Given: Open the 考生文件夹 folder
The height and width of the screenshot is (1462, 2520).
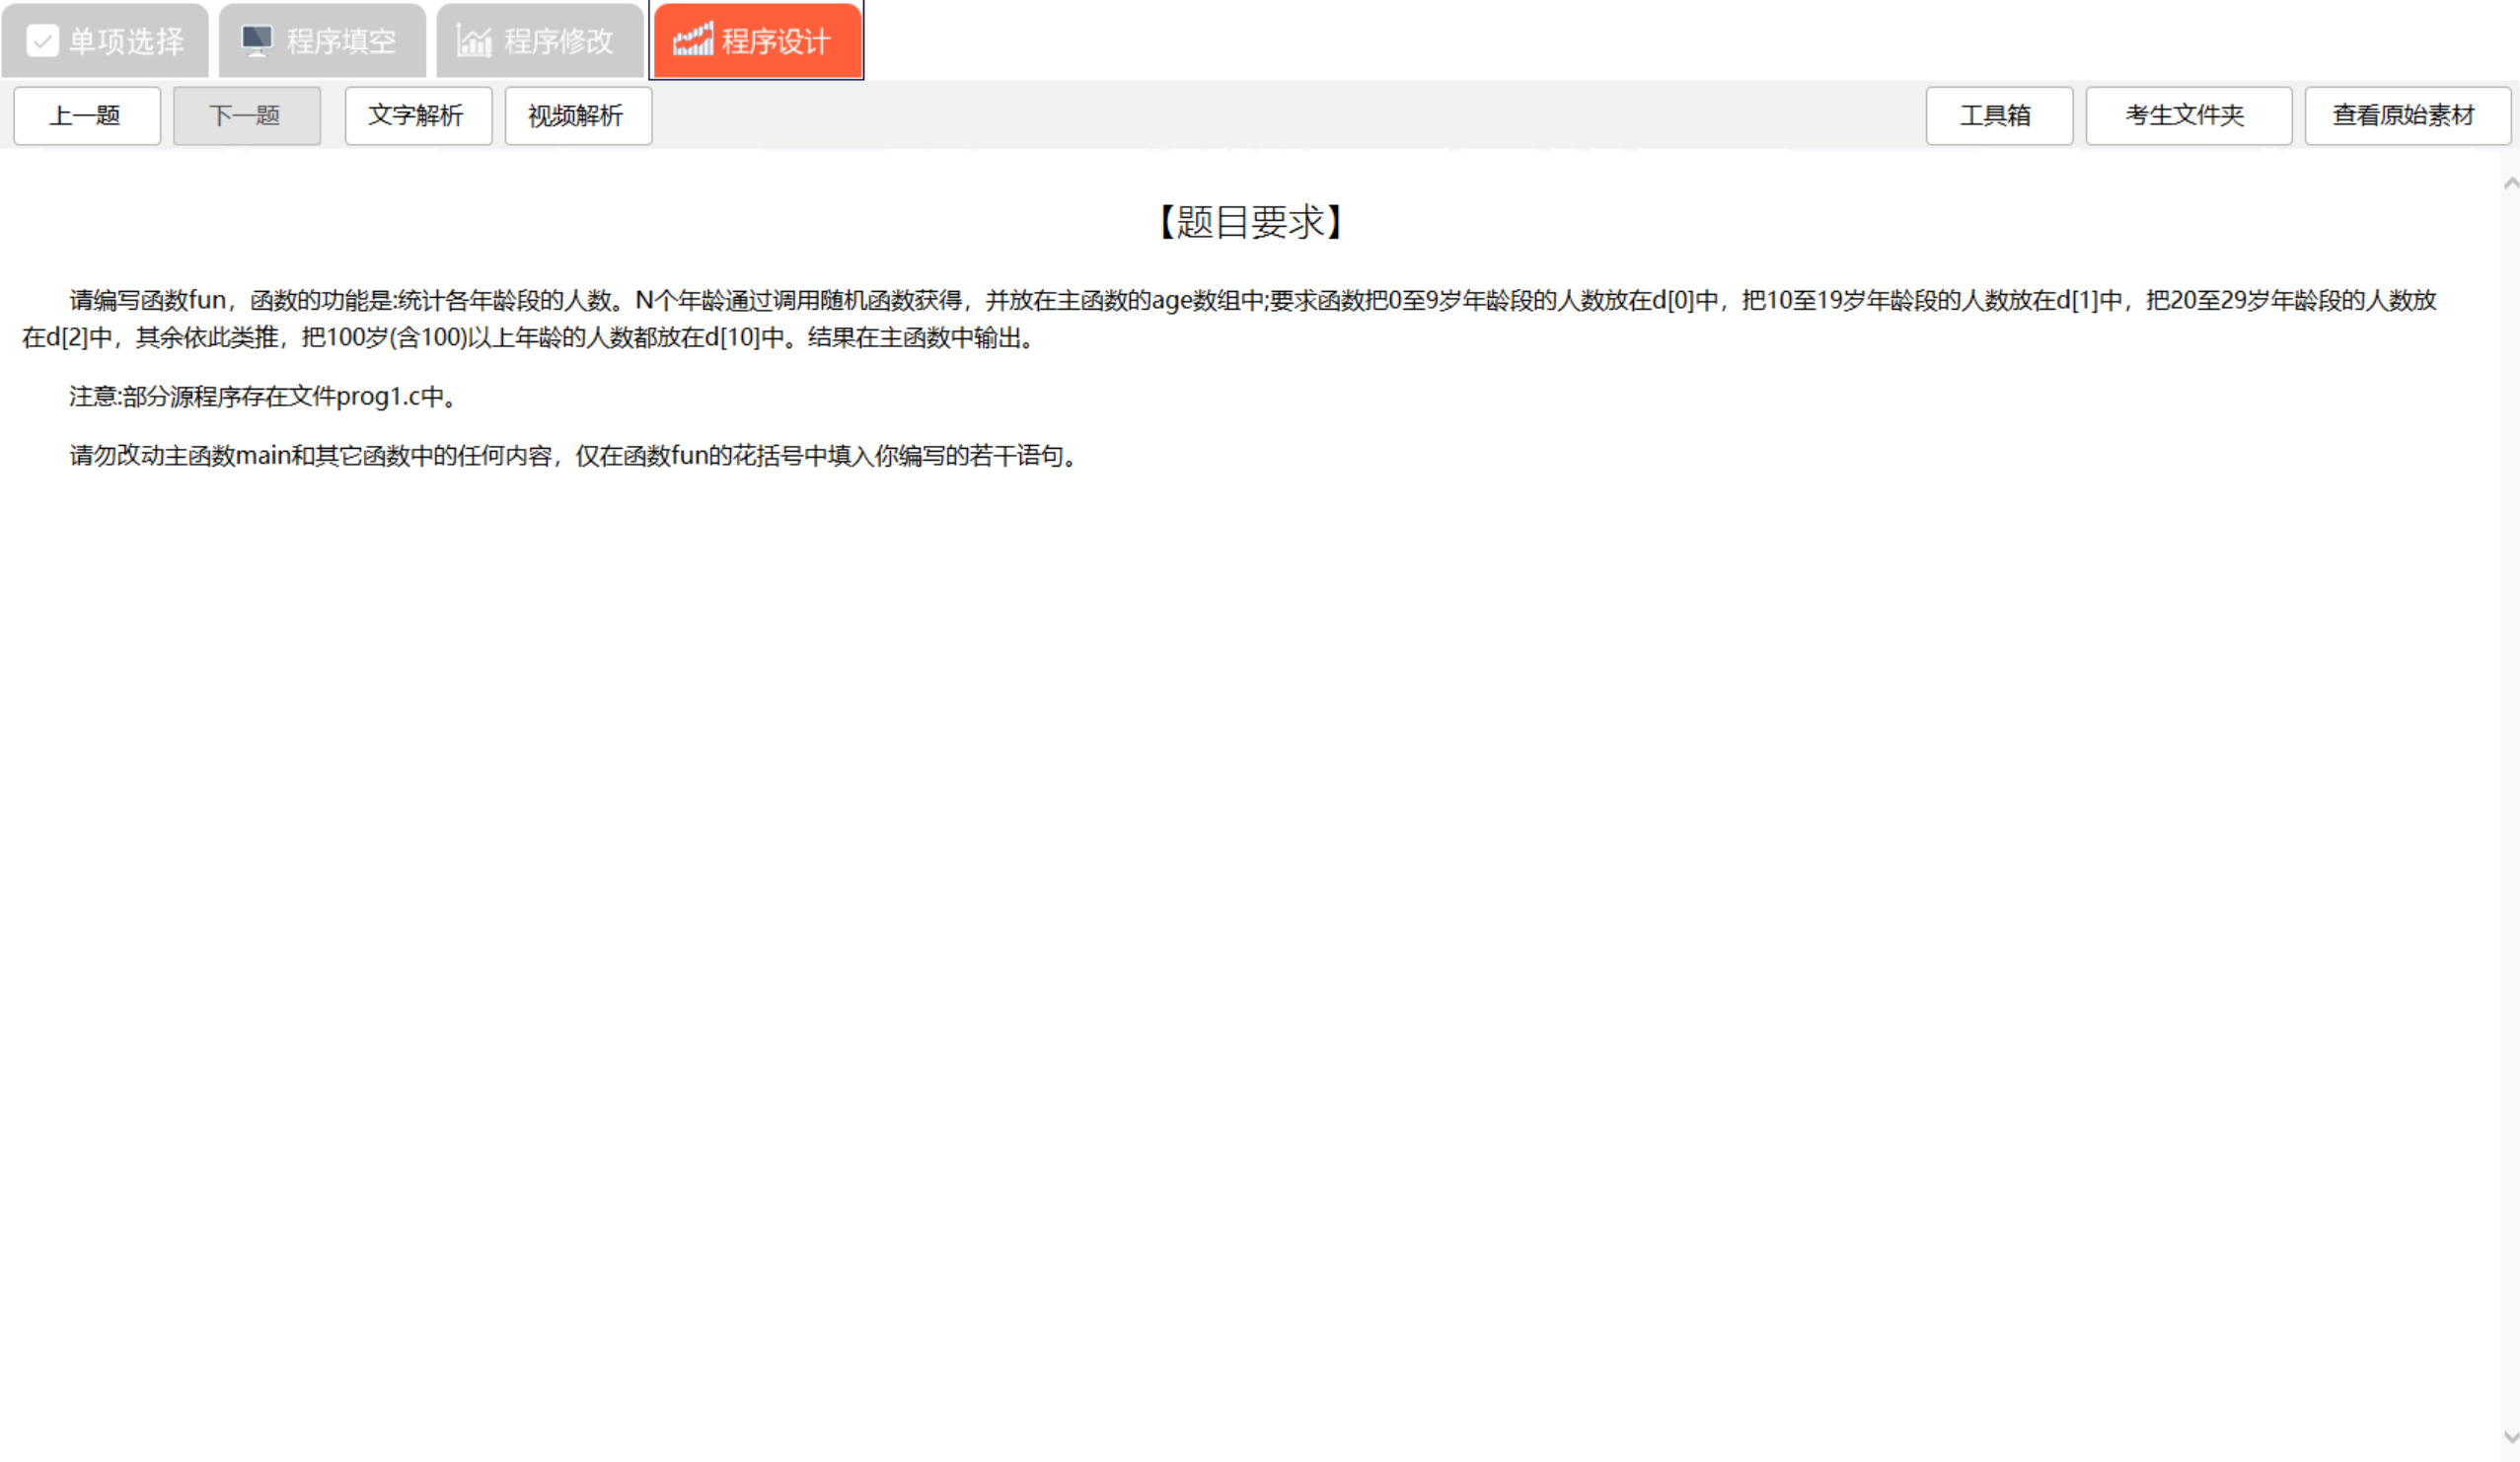Looking at the screenshot, I should tap(2188, 116).
